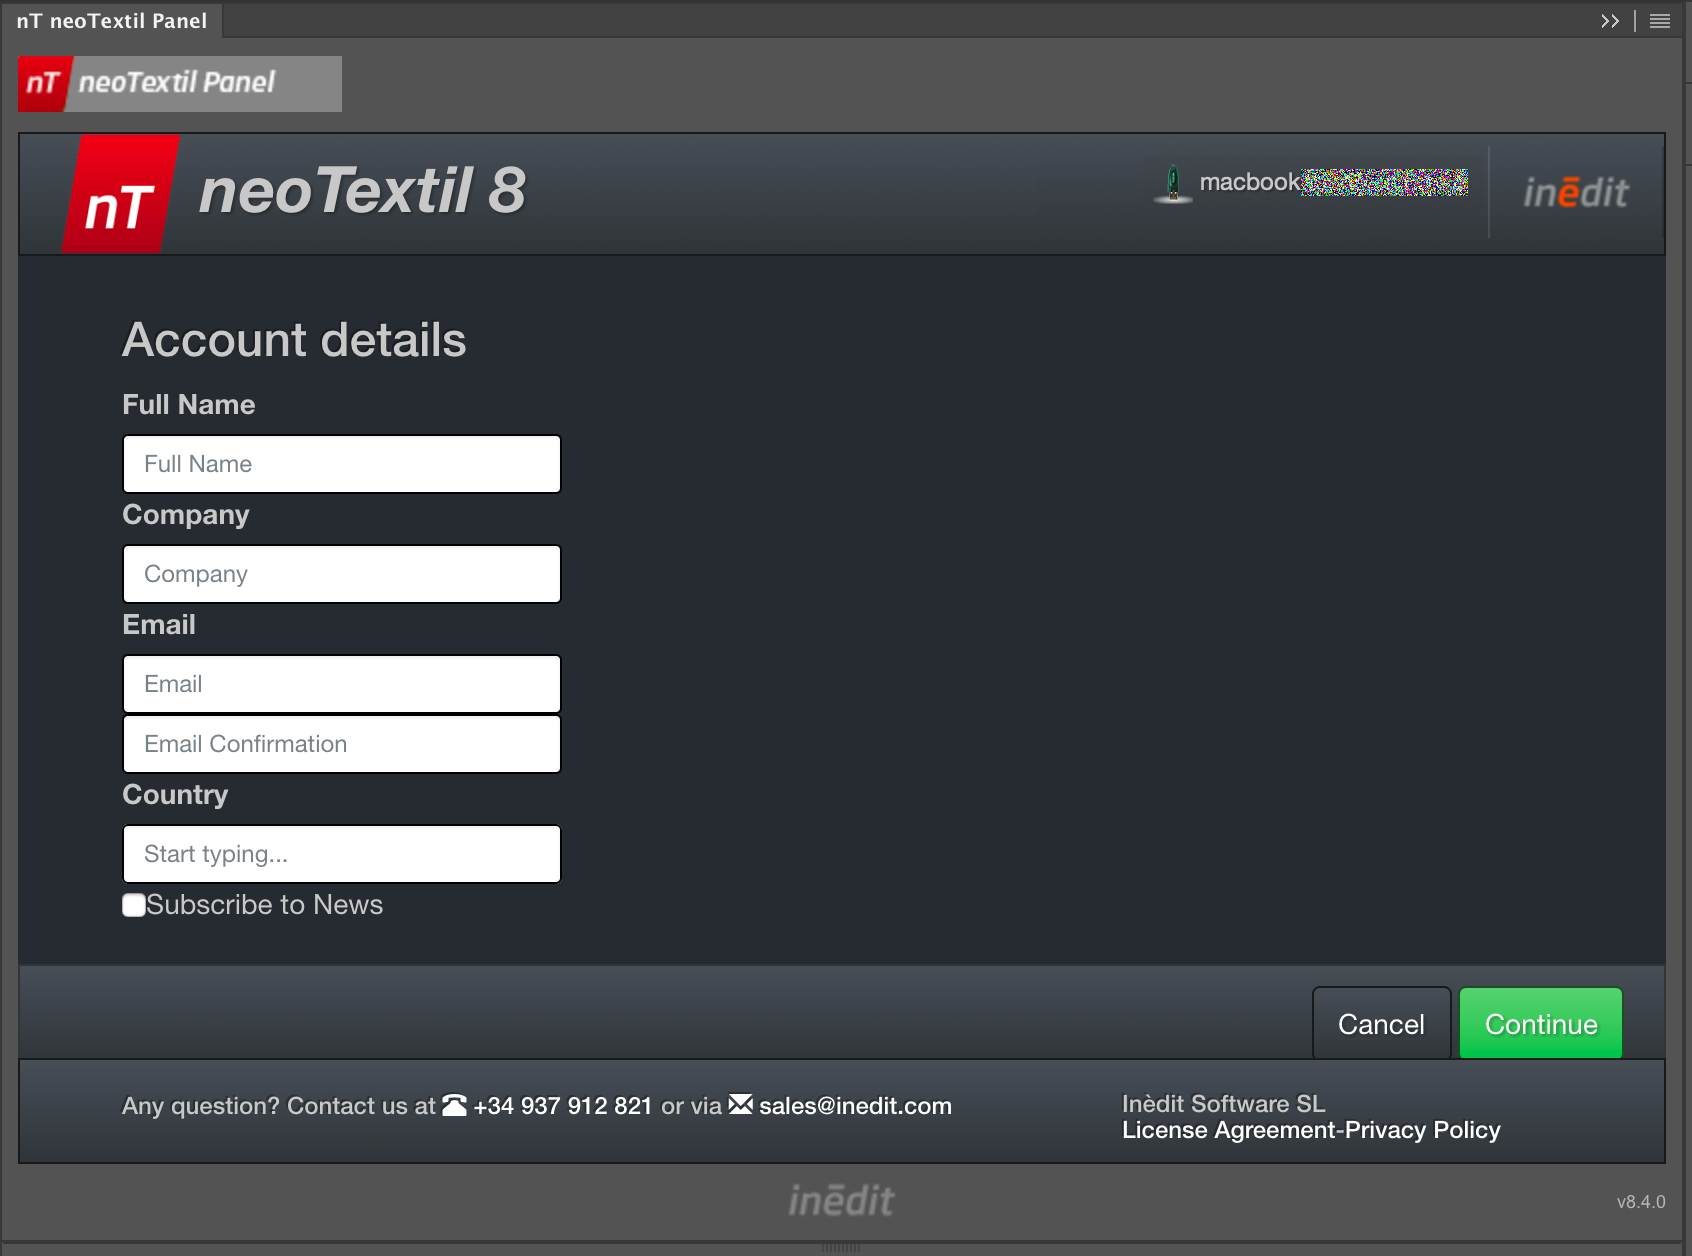Click the neoTextil Panel logo button
The width and height of the screenshot is (1692, 1256).
click(x=180, y=84)
